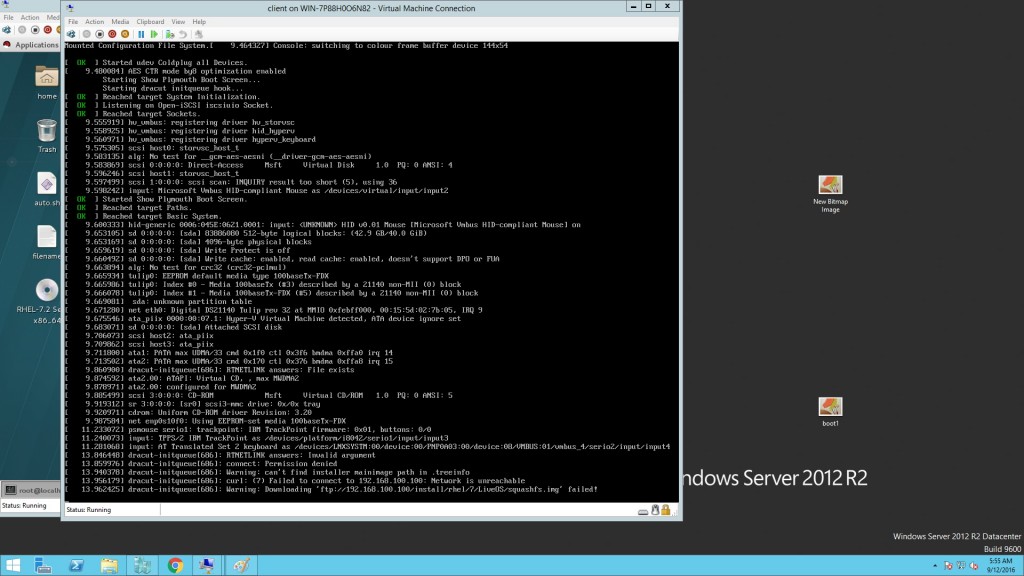Click the client window title bar icon
Screen dimensions: 1024x576
(x=70, y=8)
